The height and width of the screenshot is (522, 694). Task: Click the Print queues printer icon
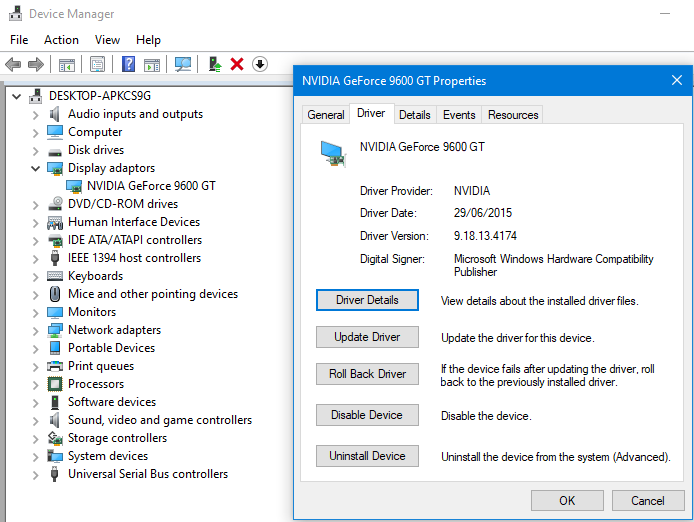click(55, 366)
